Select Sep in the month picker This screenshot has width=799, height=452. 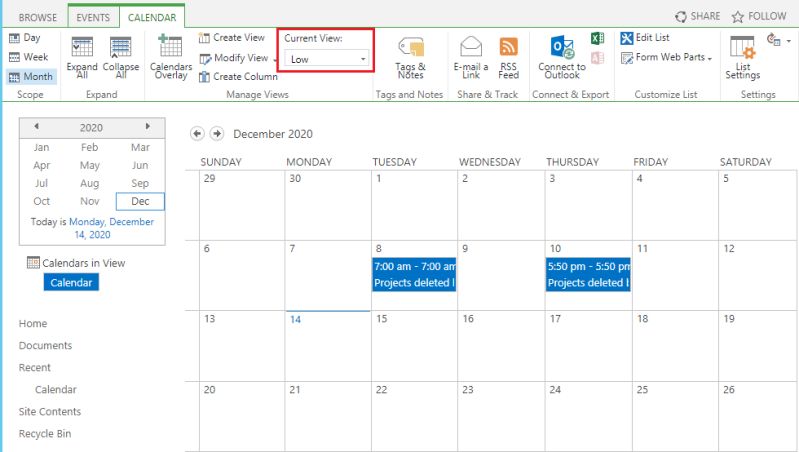pyautogui.click(x=140, y=183)
